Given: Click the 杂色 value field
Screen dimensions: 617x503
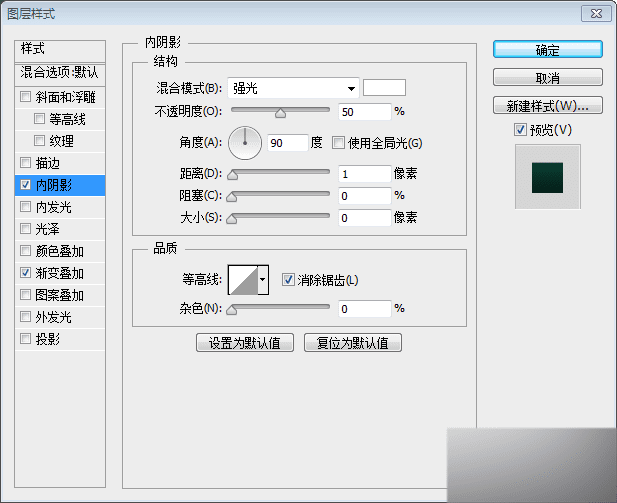Looking at the screenshot, I should pyautogui.click(x=364, y=309).
